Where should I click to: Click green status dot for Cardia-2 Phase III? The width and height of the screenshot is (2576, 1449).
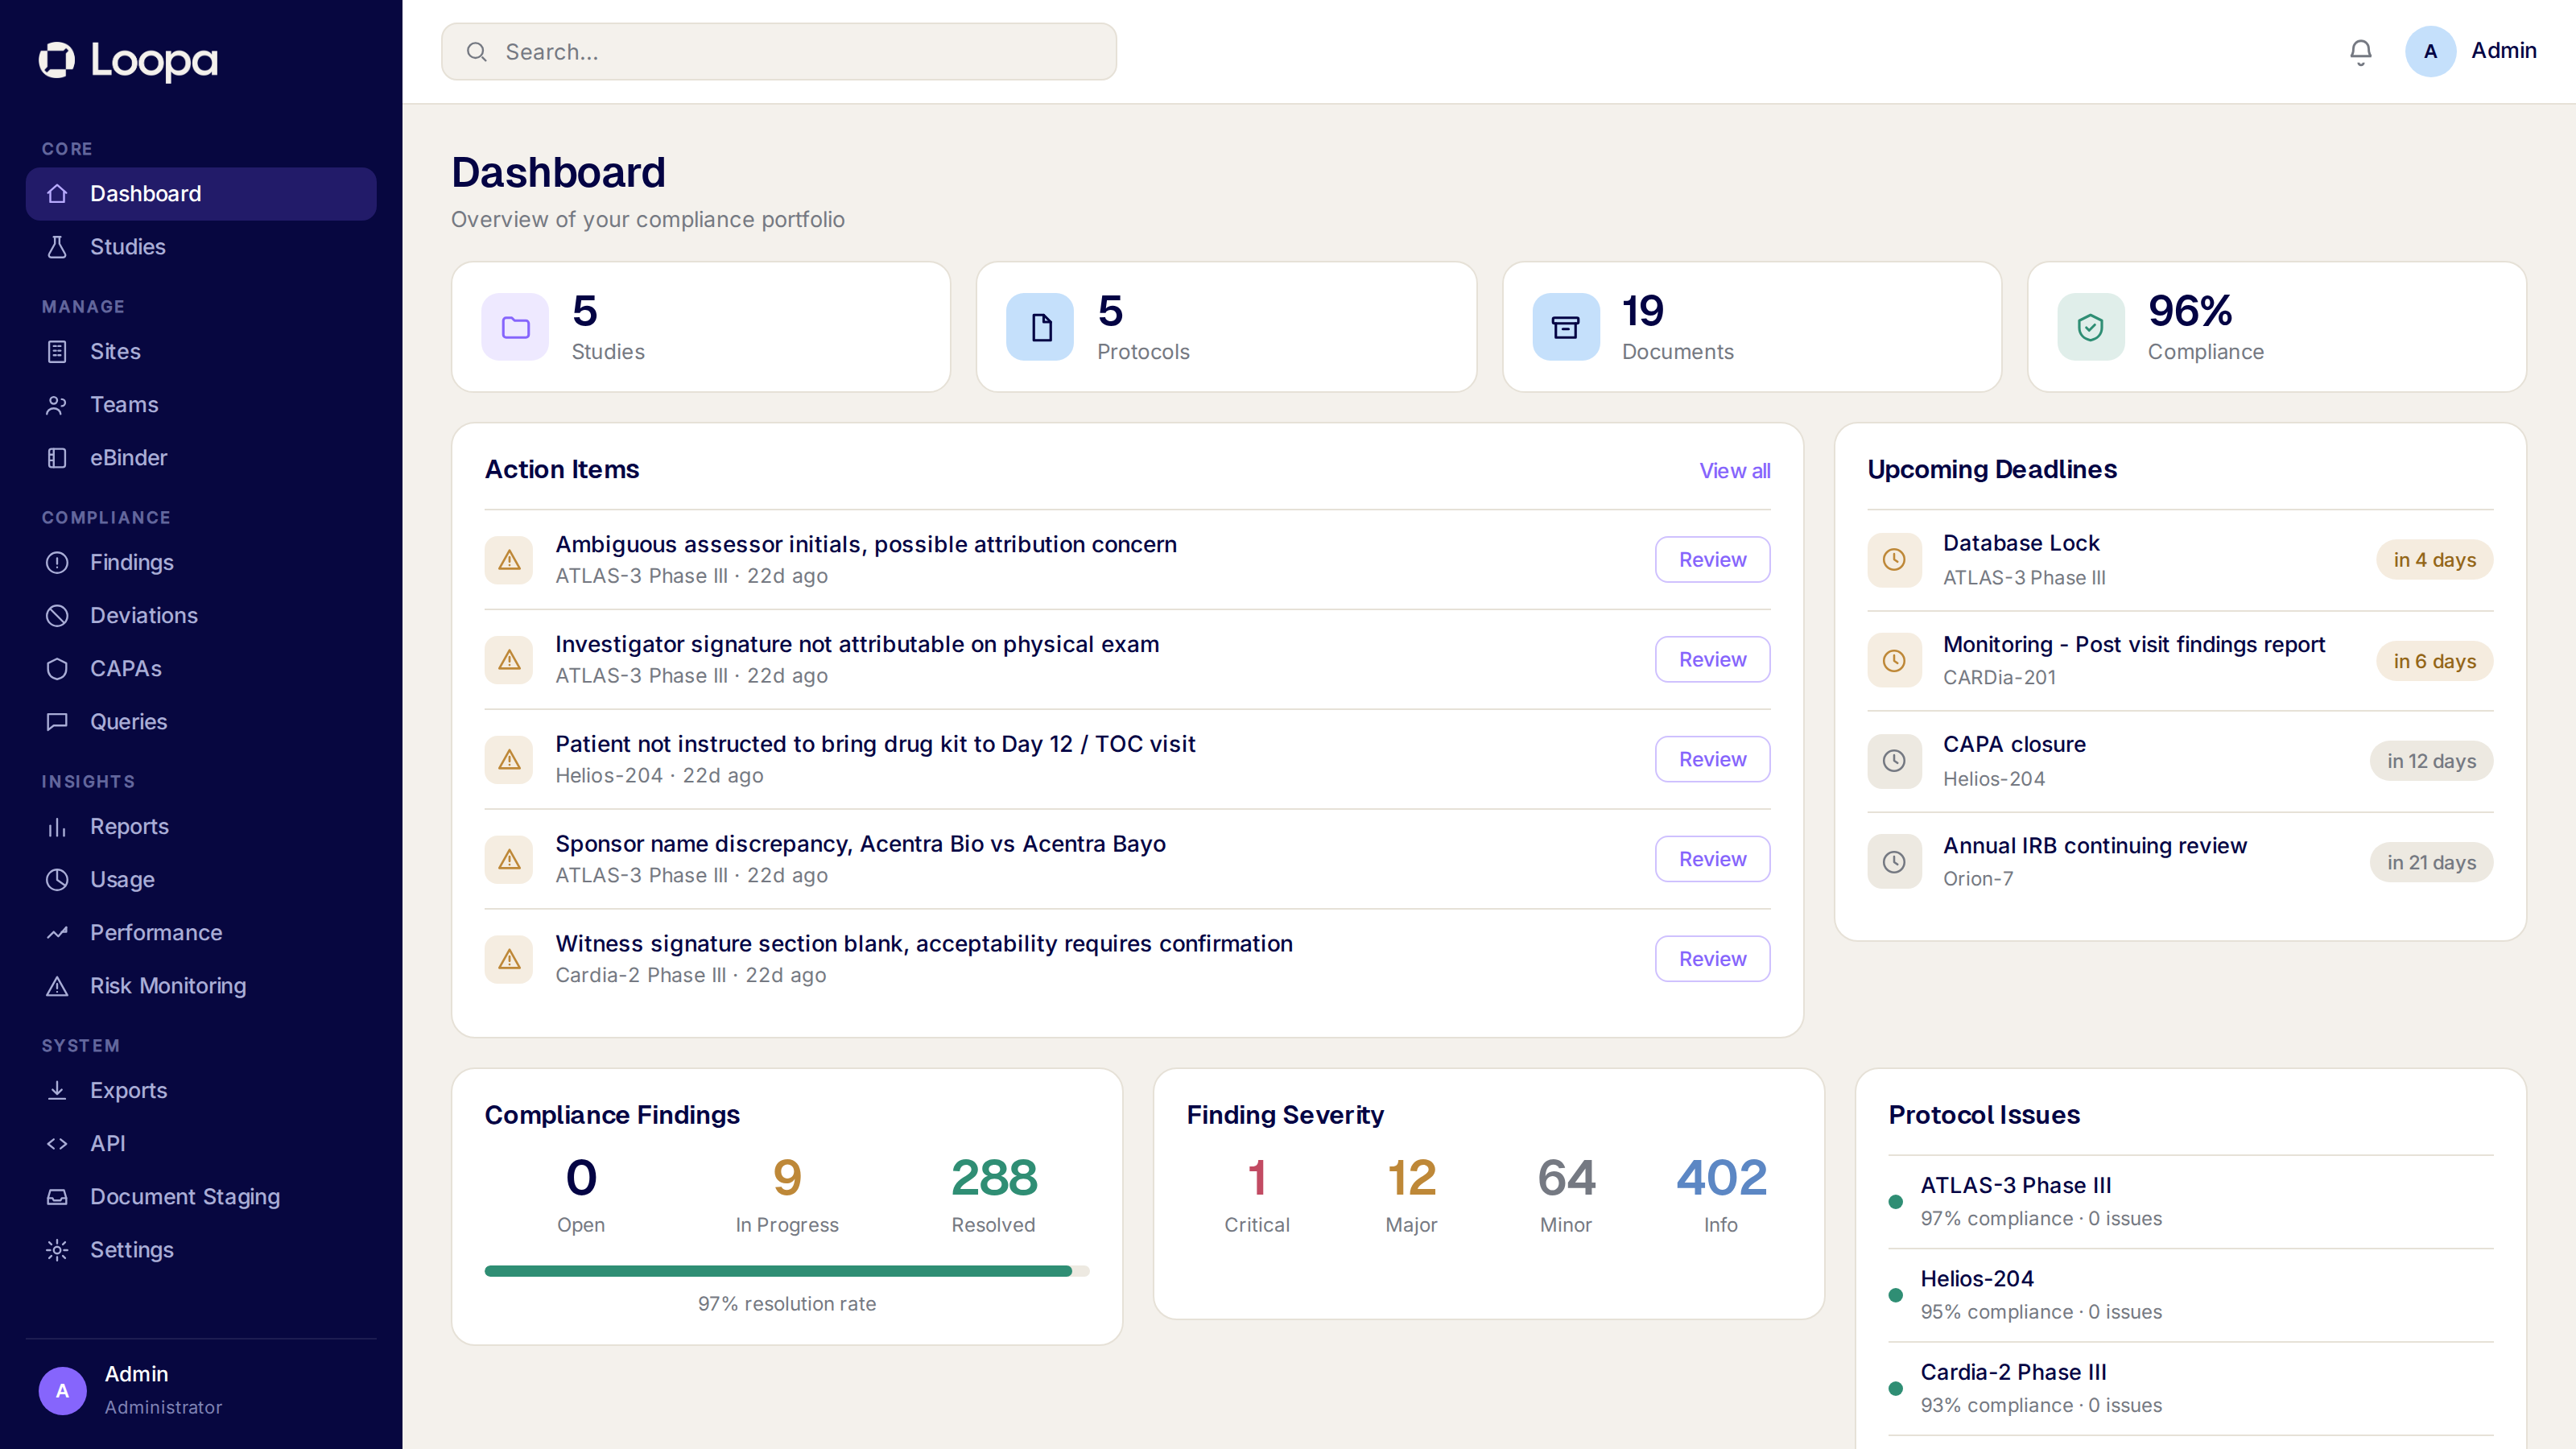pos(1895,1389)
